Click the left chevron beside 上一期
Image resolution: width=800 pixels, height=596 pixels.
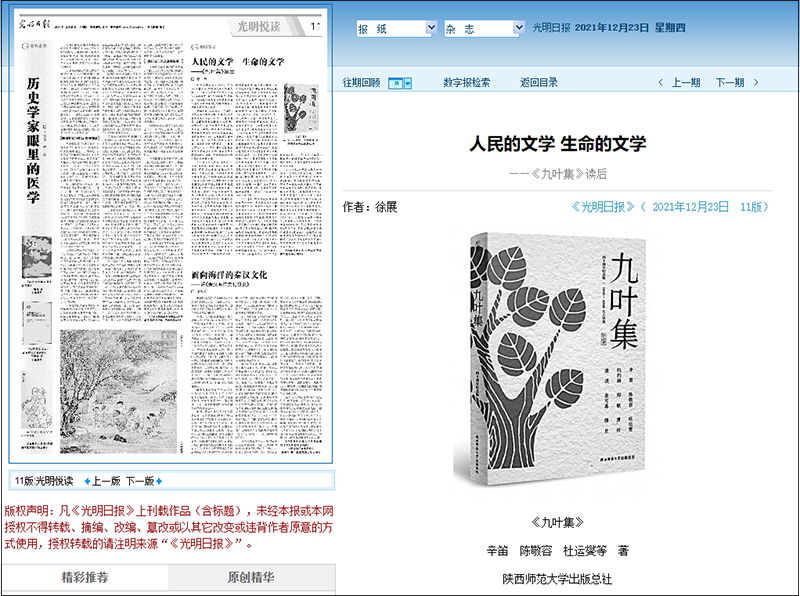point(661,83)
